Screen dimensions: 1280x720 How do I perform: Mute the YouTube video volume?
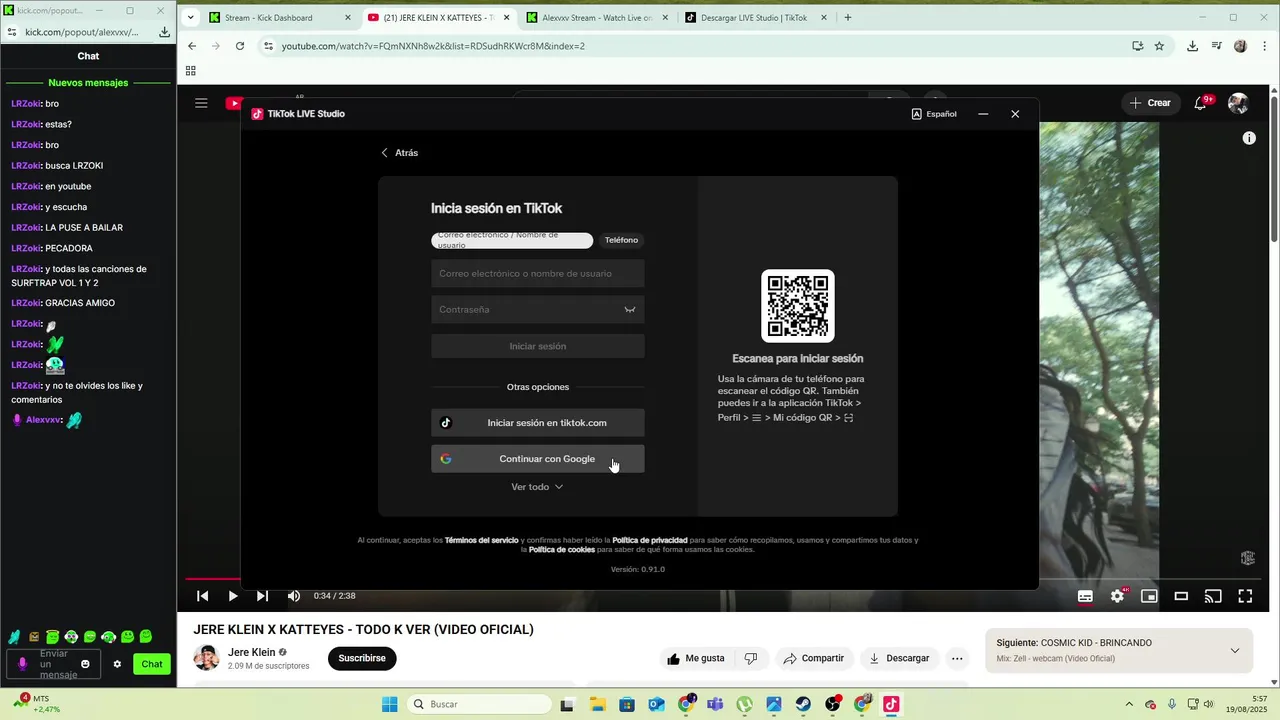pyautogui.click(x=294, y=596)
